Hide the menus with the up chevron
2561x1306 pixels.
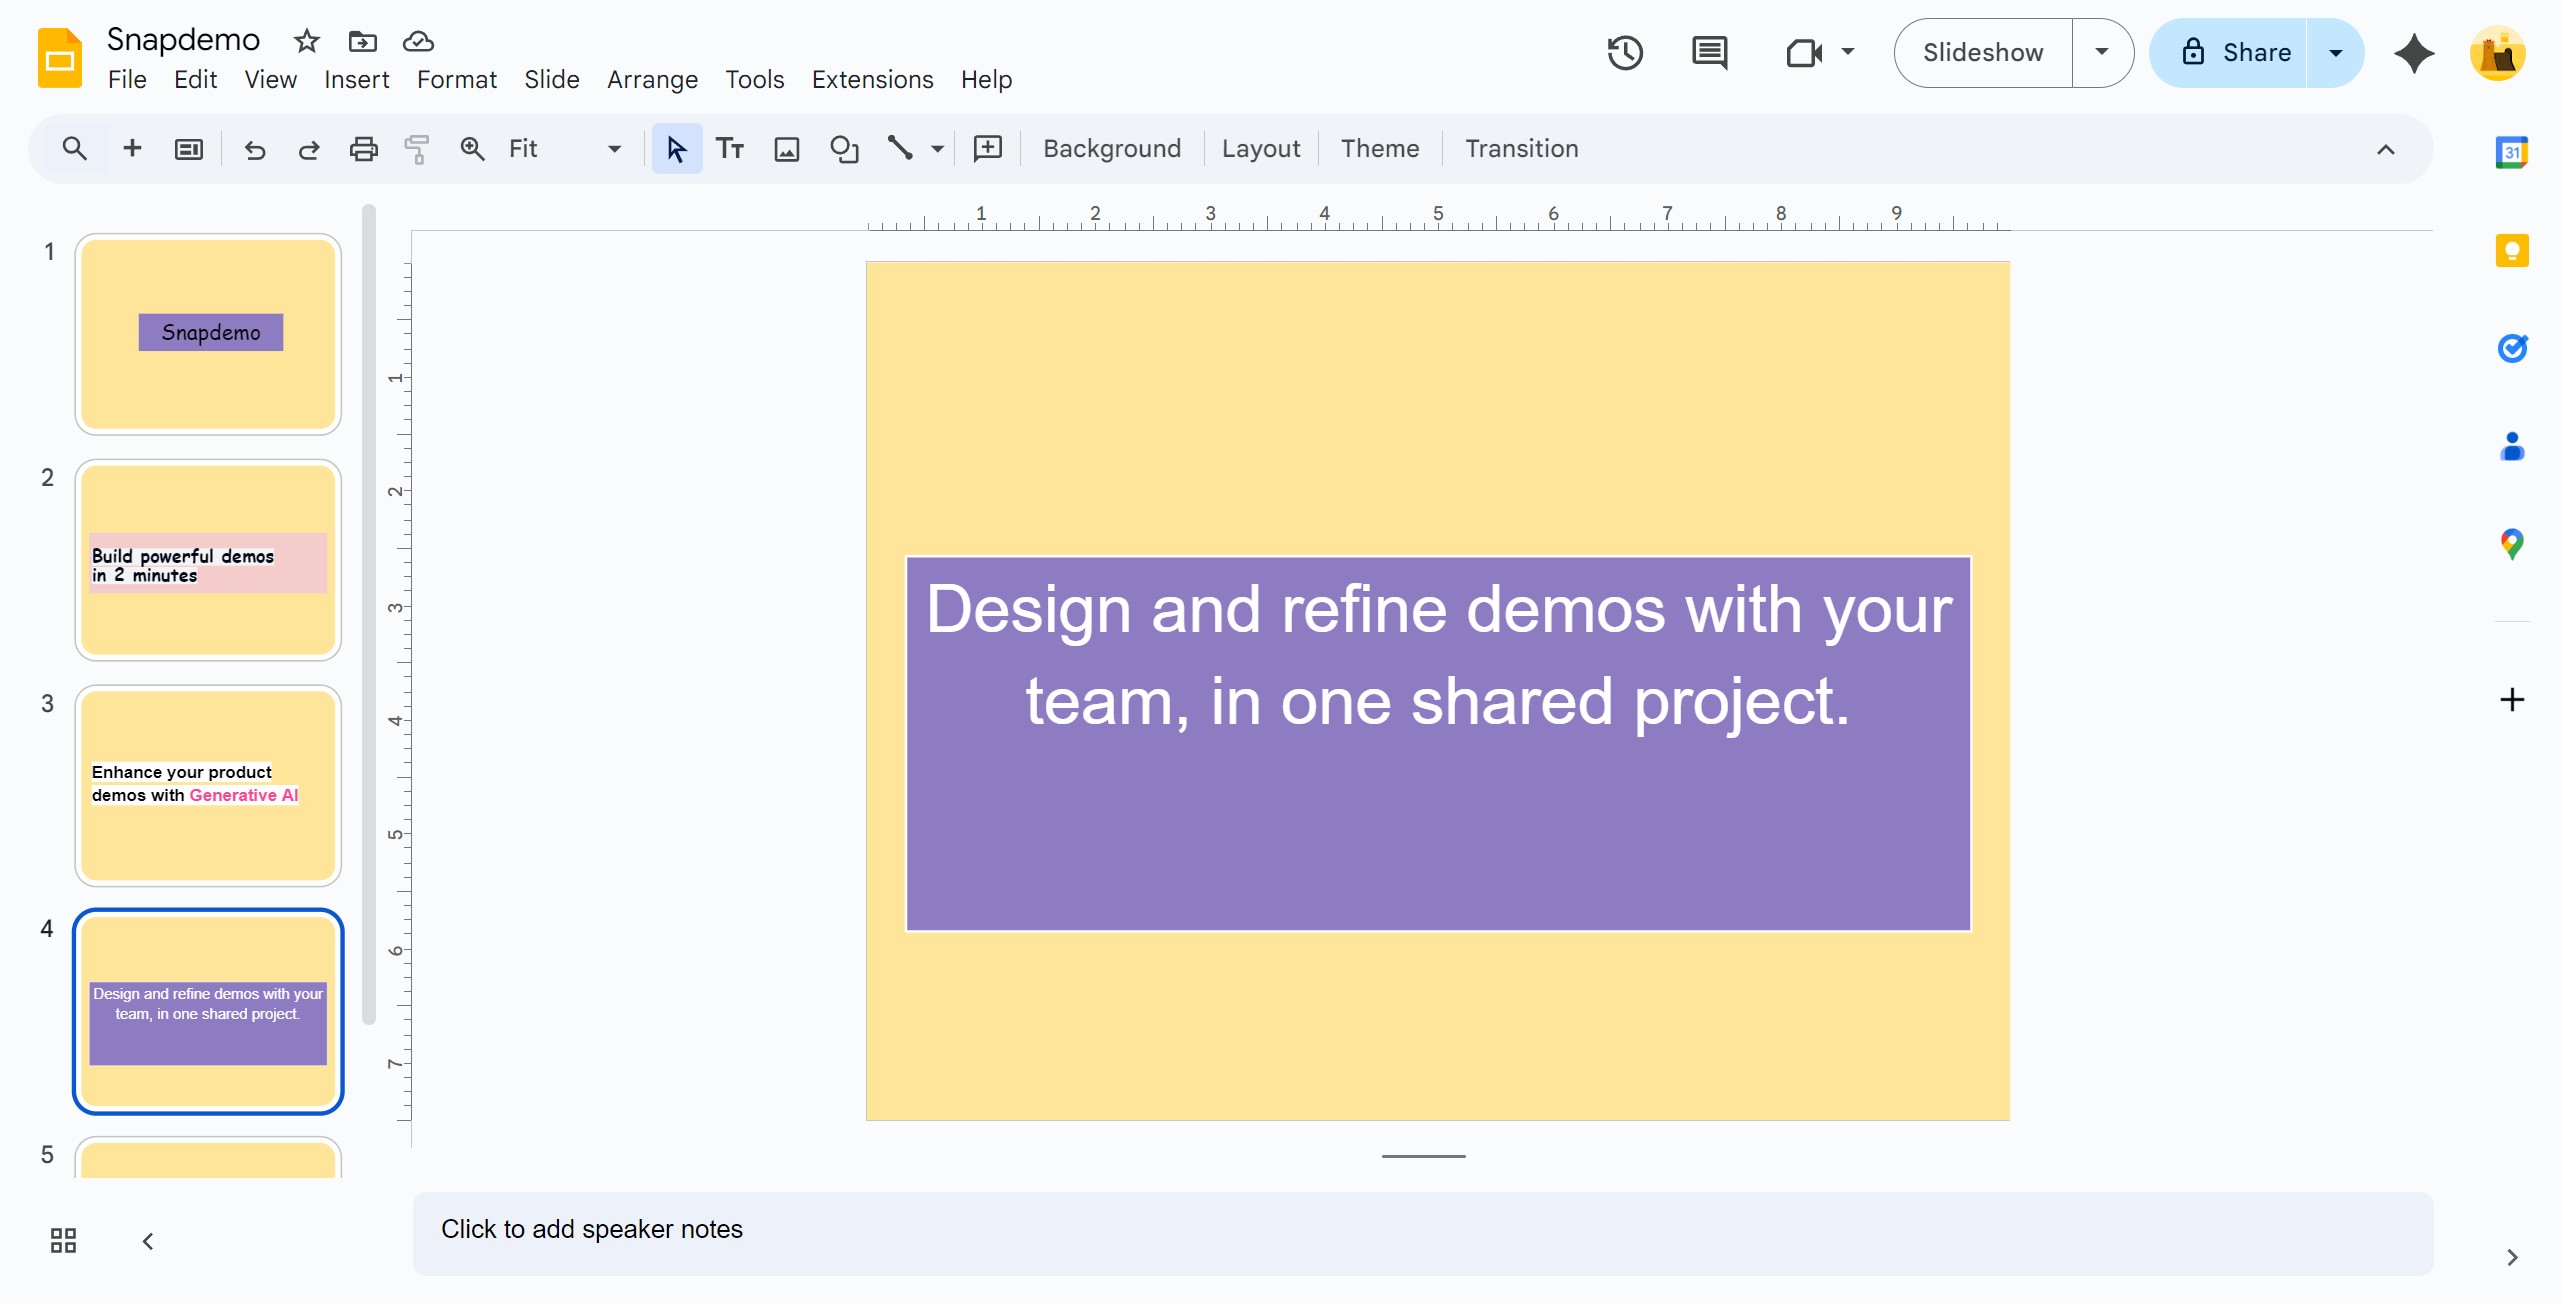2385,149
